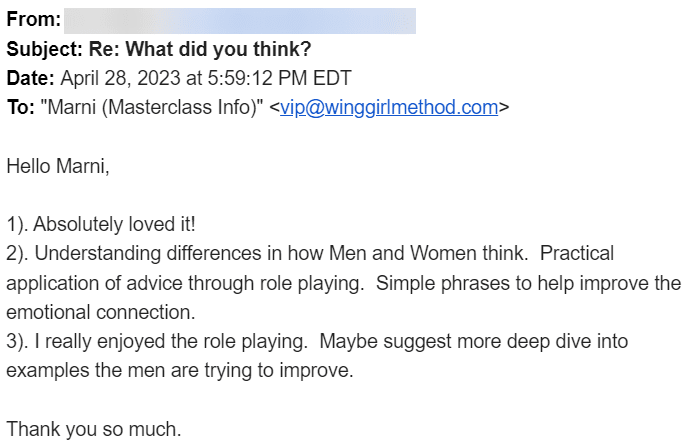Click the vip@winggirlmethod.com email link
The image size is (693, 442).
pyautogui.click(x=388, y=108)
